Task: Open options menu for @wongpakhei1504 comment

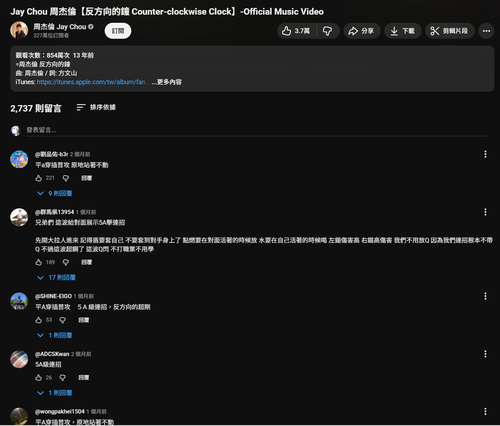Action: [485, 411]
